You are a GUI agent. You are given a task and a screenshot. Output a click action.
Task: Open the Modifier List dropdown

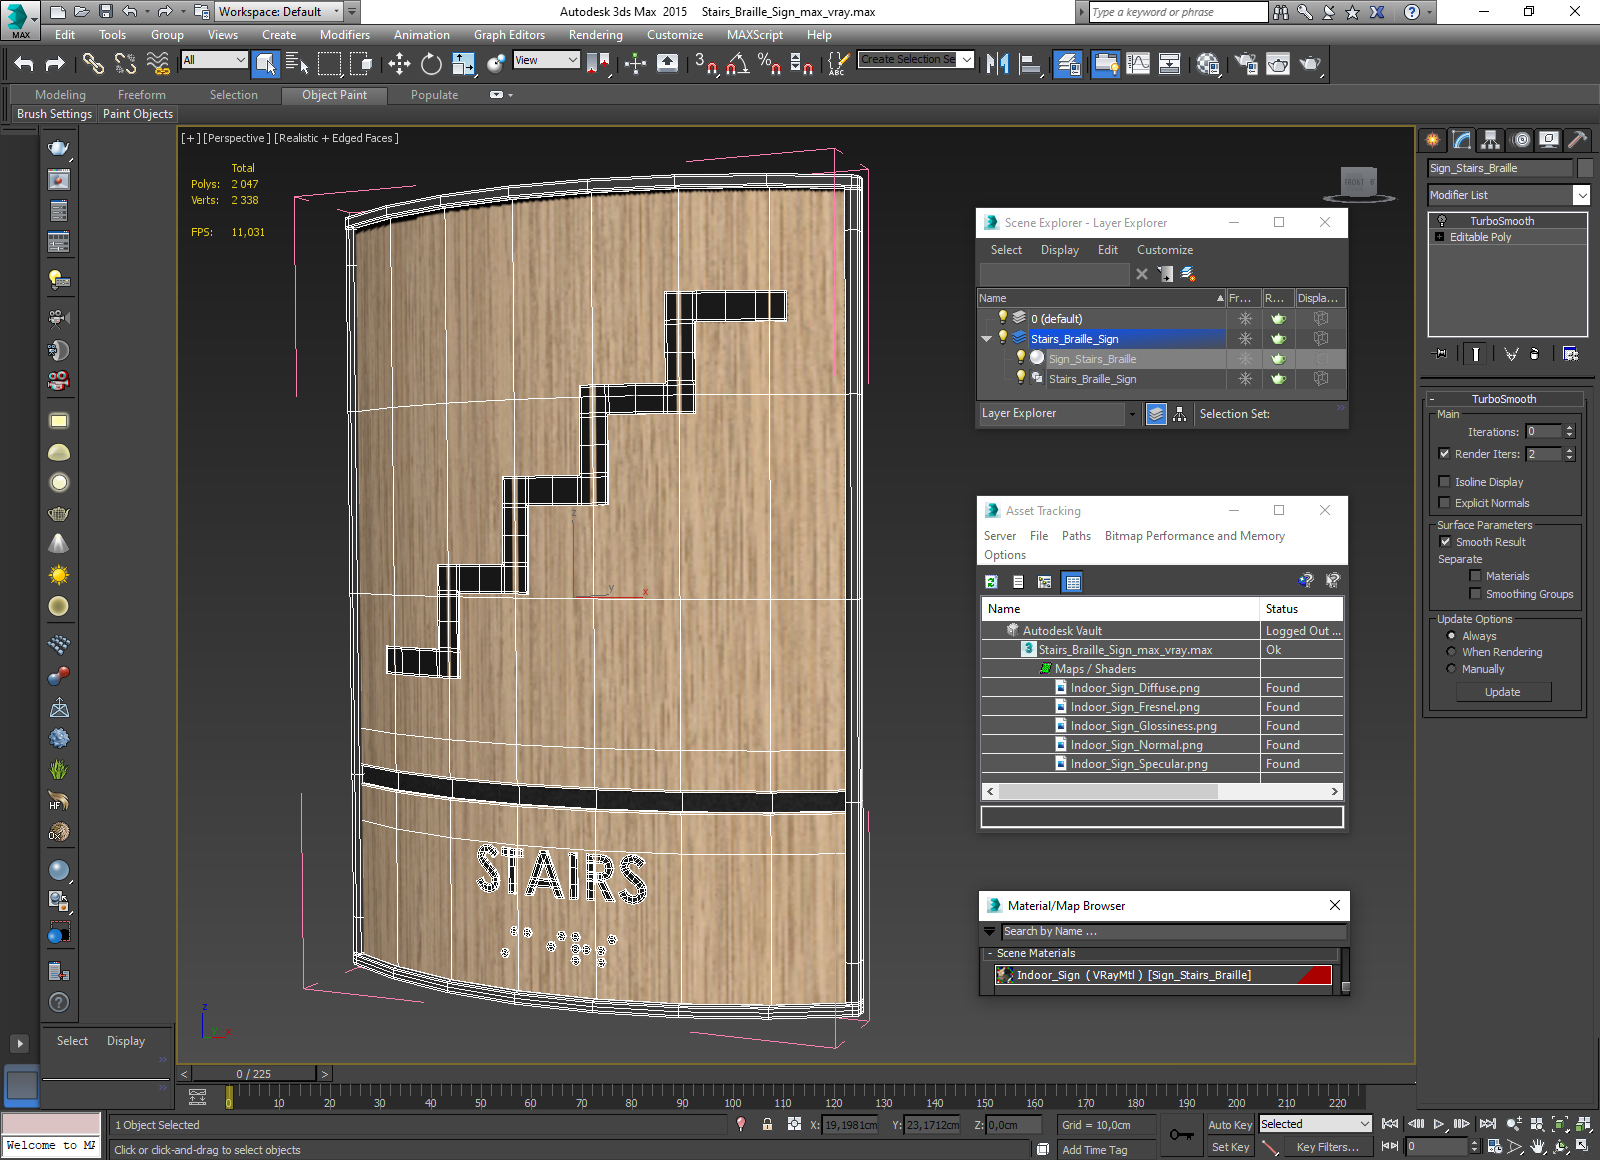tap(1581, 195)
